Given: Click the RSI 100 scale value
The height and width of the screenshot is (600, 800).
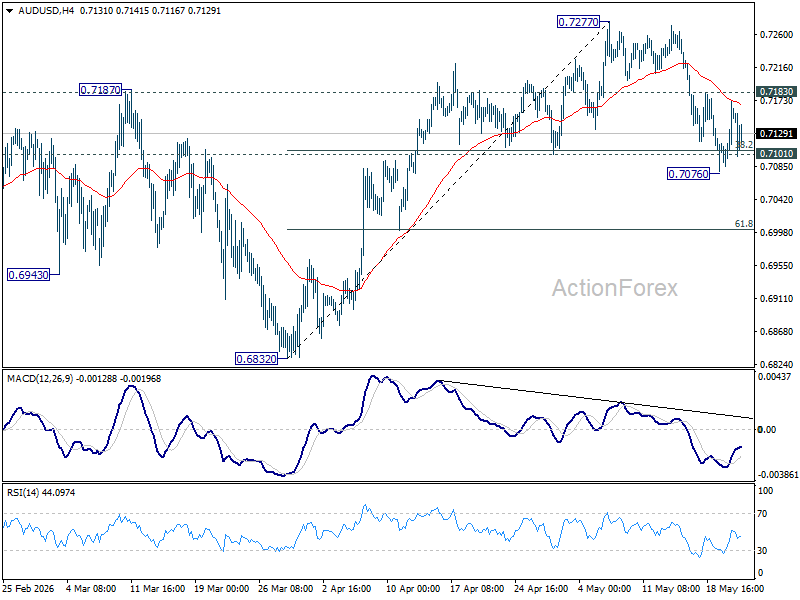Looking at the screenshot, I should 765,491.
